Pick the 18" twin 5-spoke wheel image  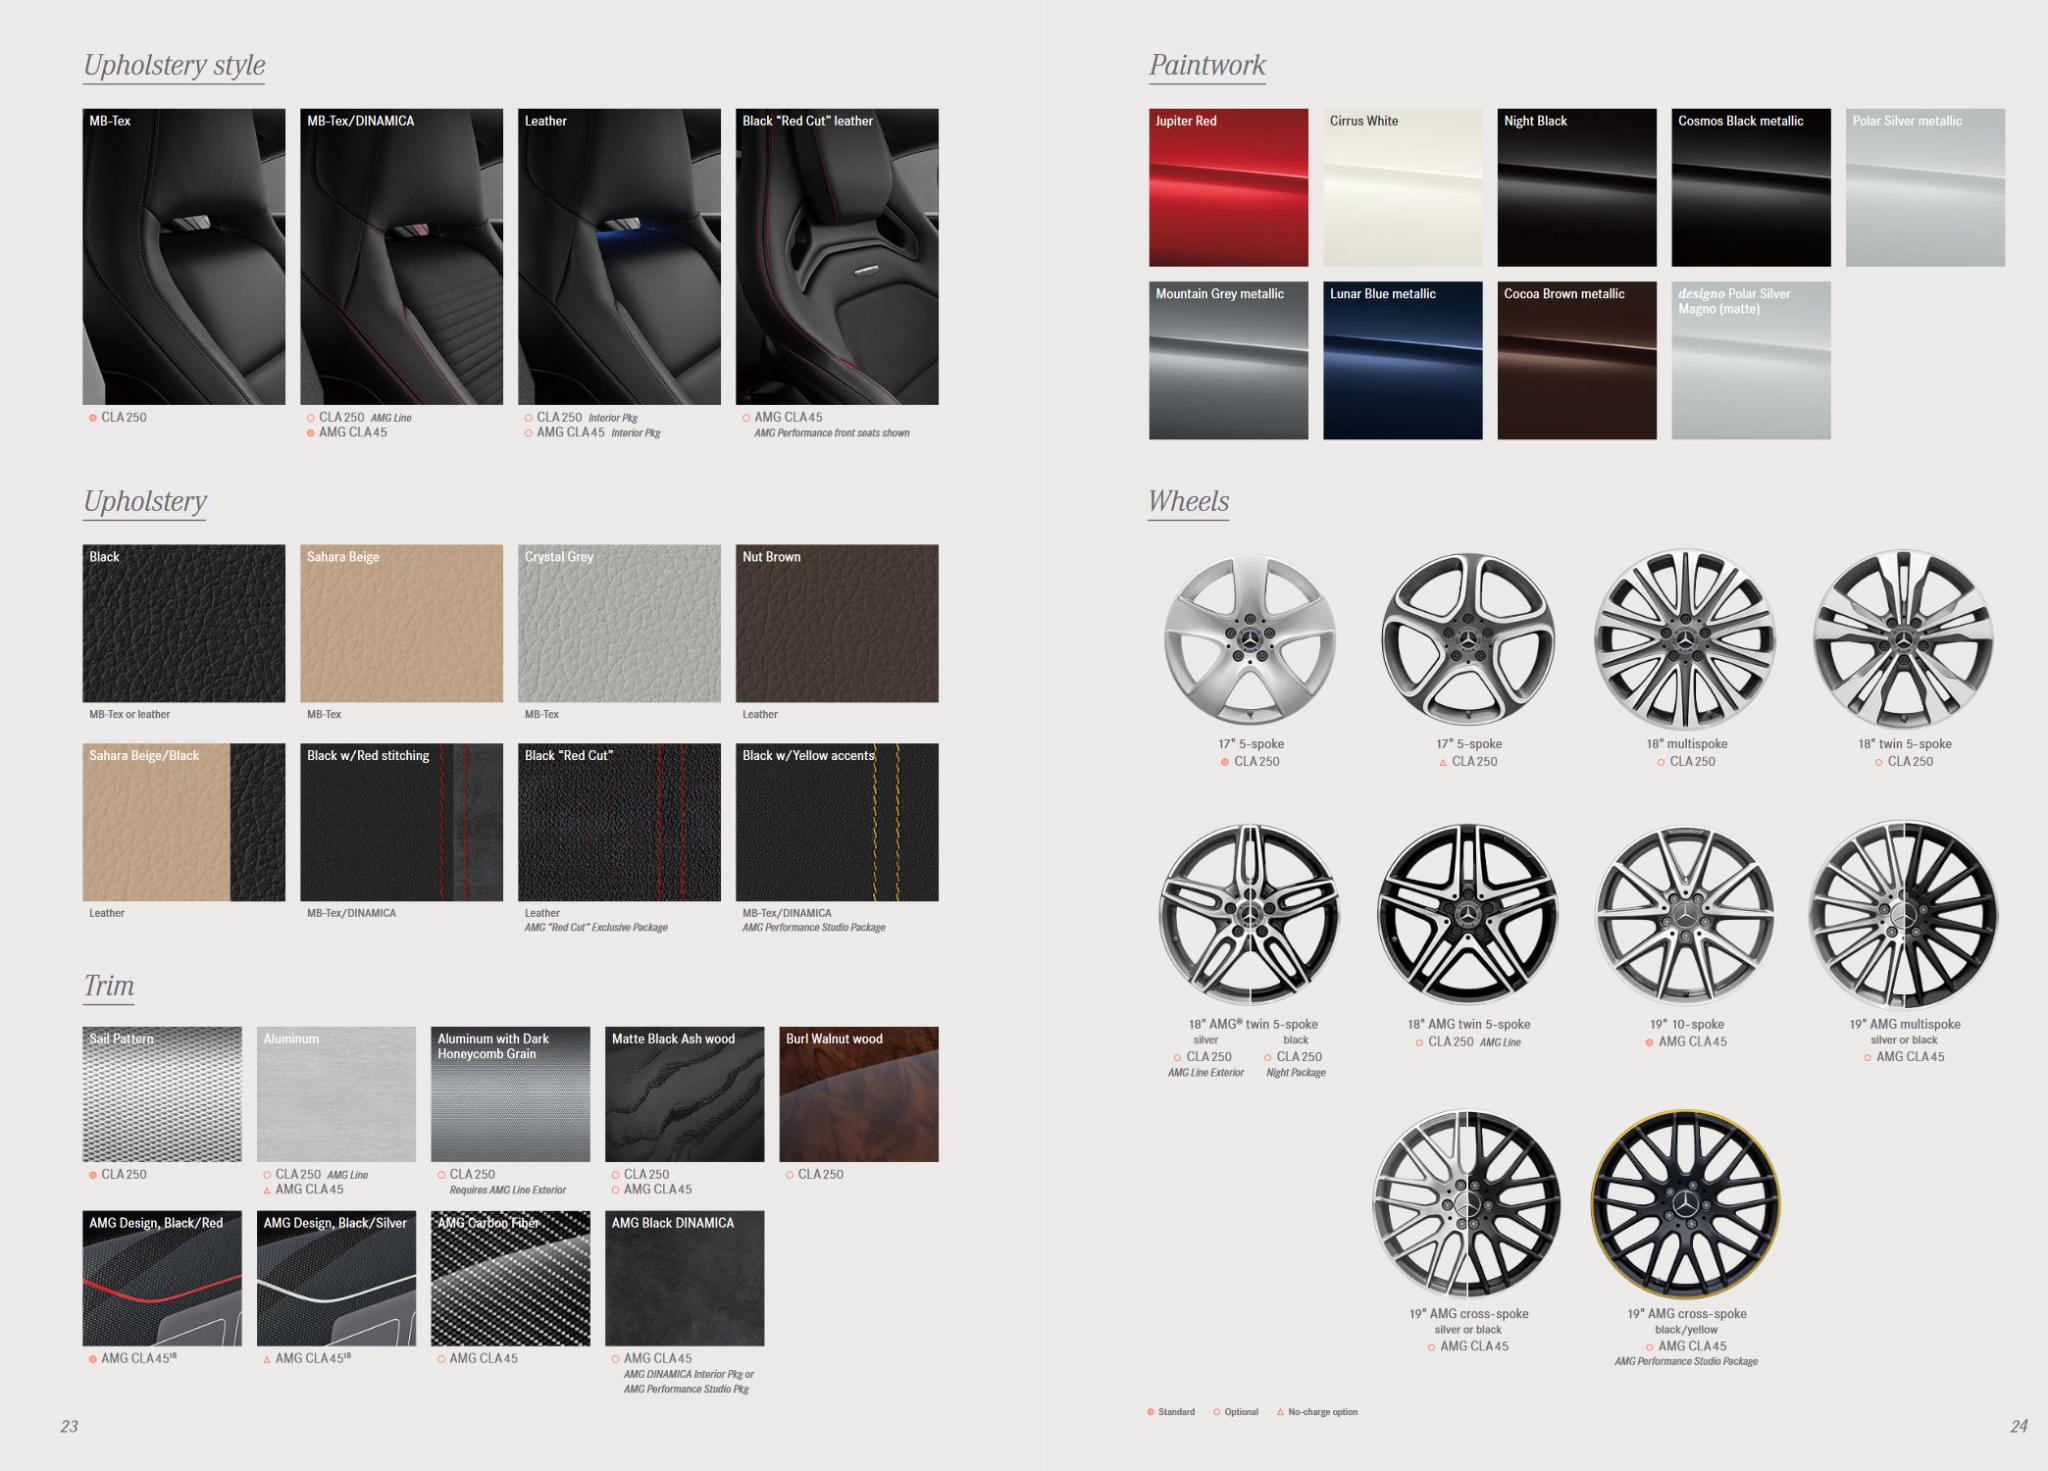(1904, 640)
